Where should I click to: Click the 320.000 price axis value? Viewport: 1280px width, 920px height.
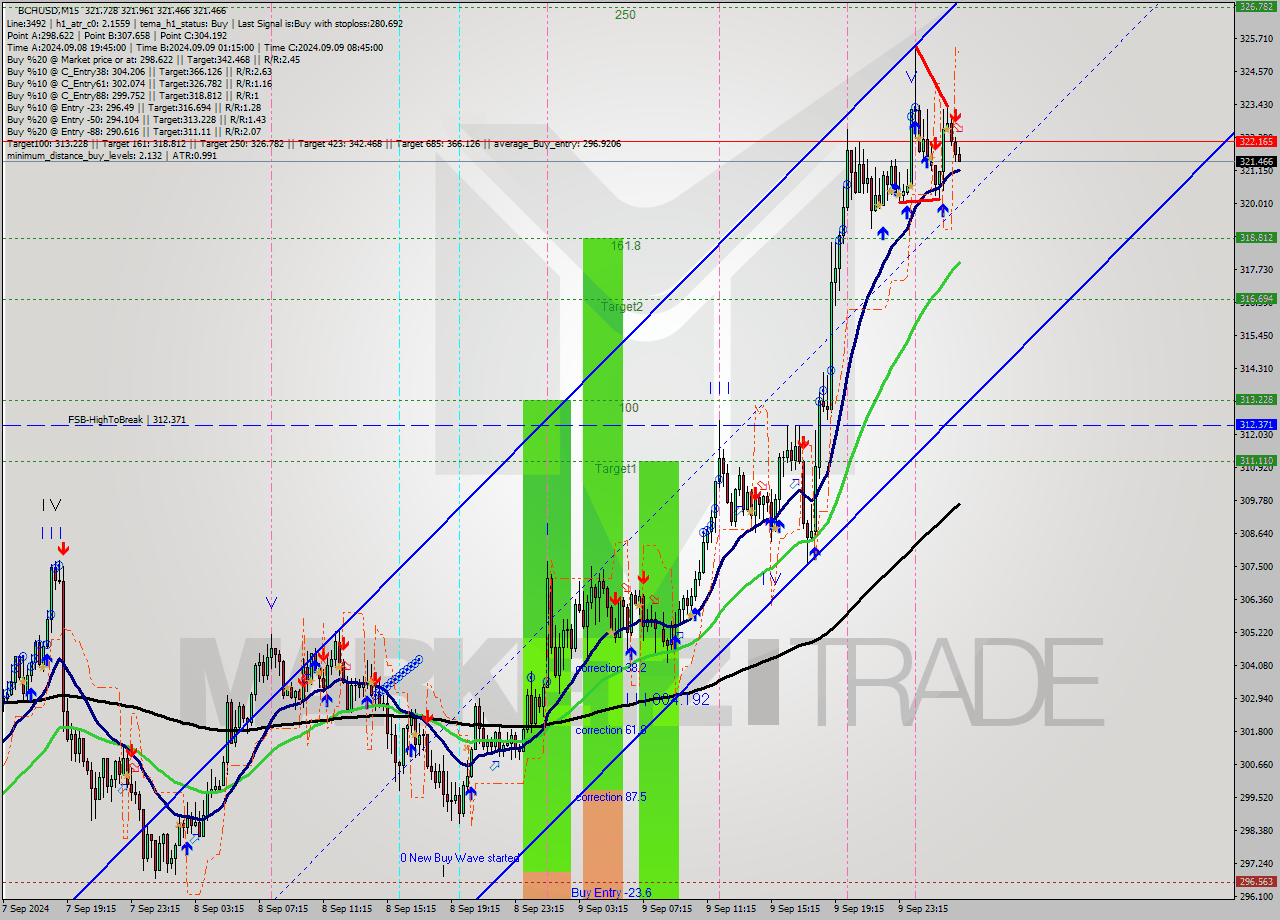pyautogui.click(x=1256, y=204)
